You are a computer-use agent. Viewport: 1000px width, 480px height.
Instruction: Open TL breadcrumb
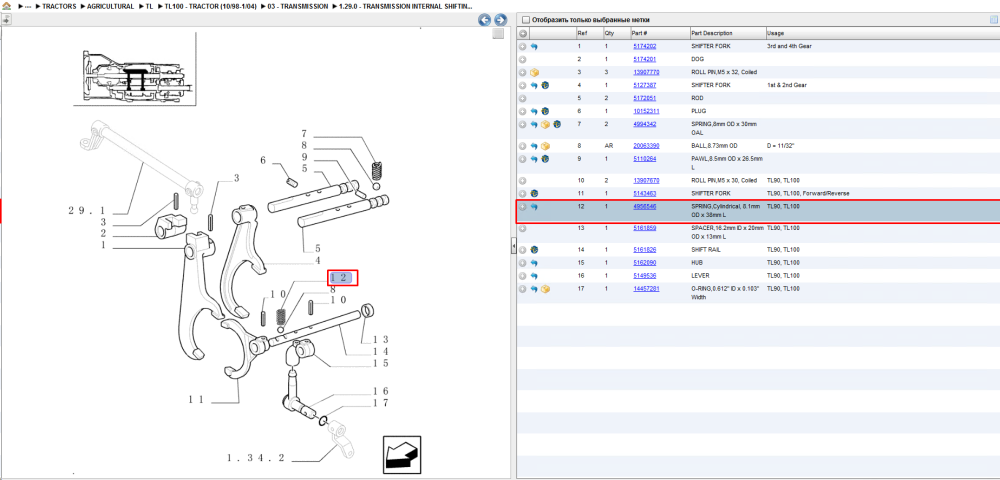point(149,6)
